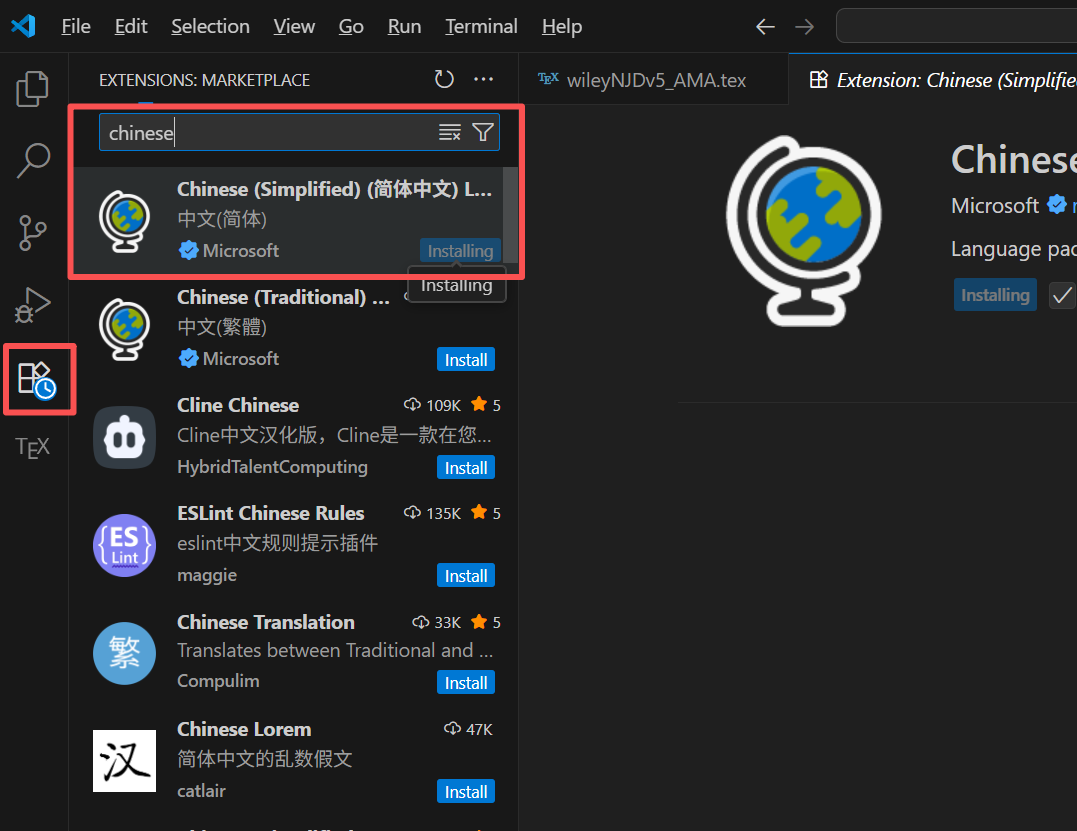Clear extensions search results
The width and height of the screenshot is (1077, 831).
(x=450, y=133)
